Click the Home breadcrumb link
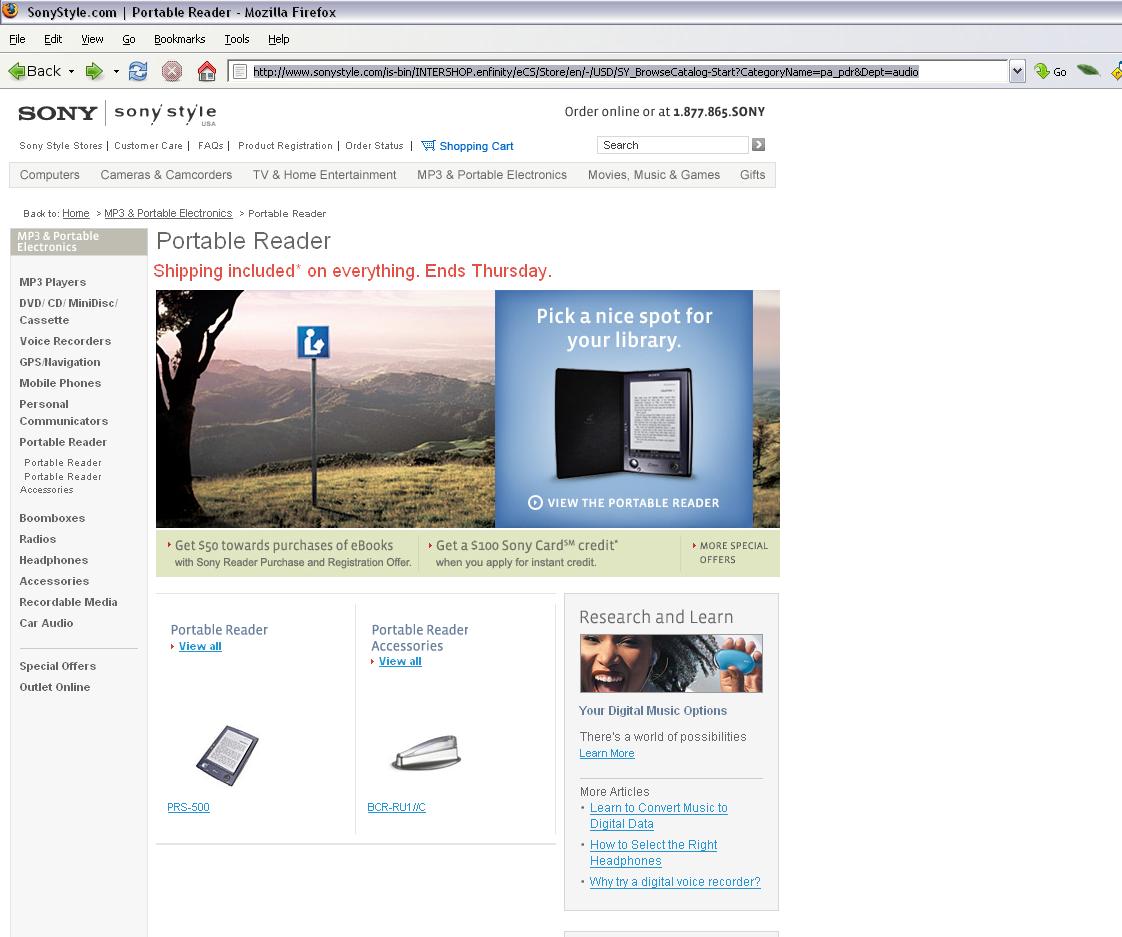1122x937 pixels. [76, 213]
